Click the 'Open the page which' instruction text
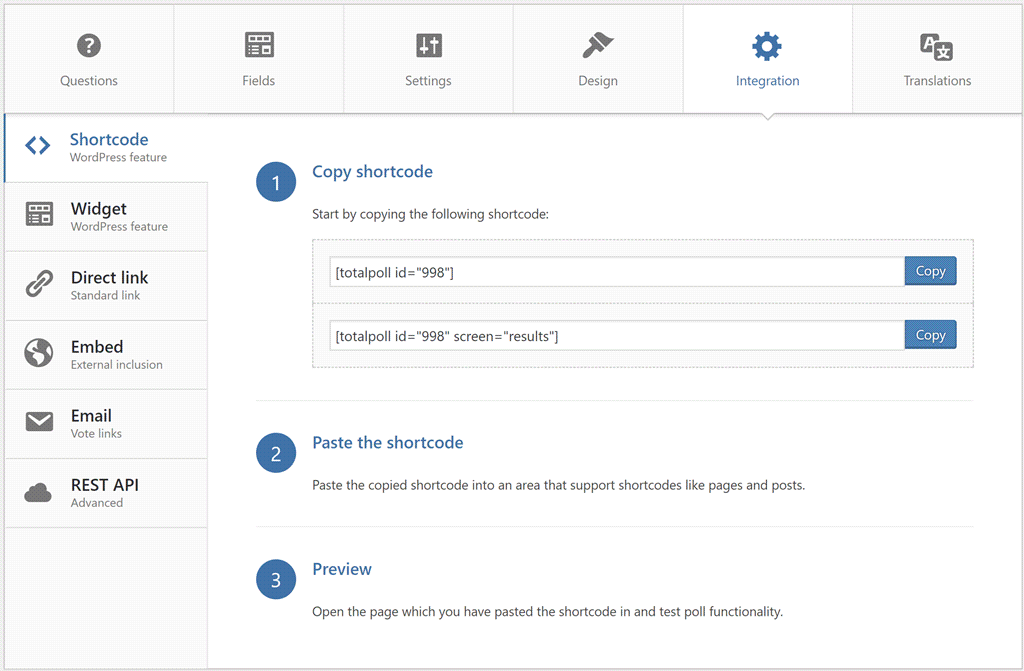 coord(547,612)
